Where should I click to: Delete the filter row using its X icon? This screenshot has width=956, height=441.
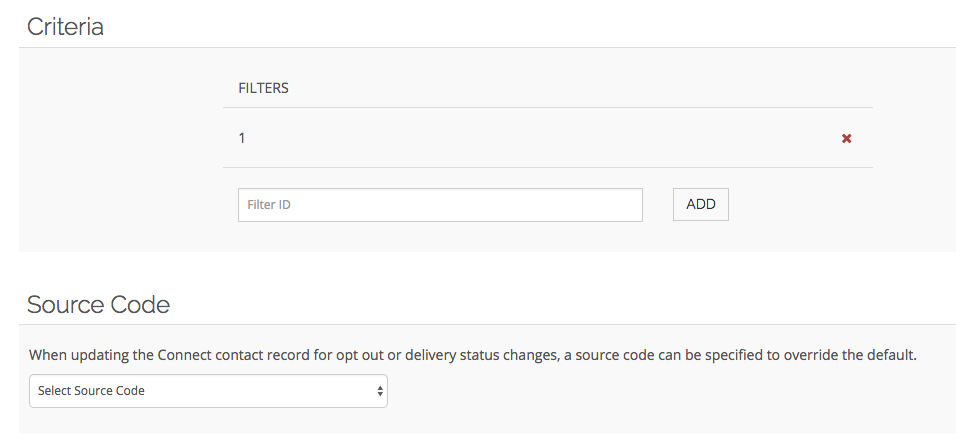pos(846,139)
